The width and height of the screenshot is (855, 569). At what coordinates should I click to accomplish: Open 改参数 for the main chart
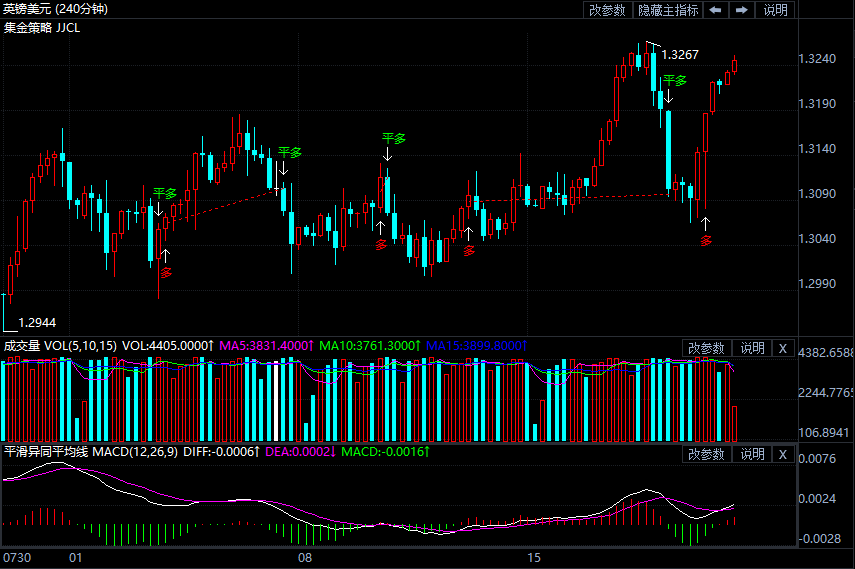[607, 10]
